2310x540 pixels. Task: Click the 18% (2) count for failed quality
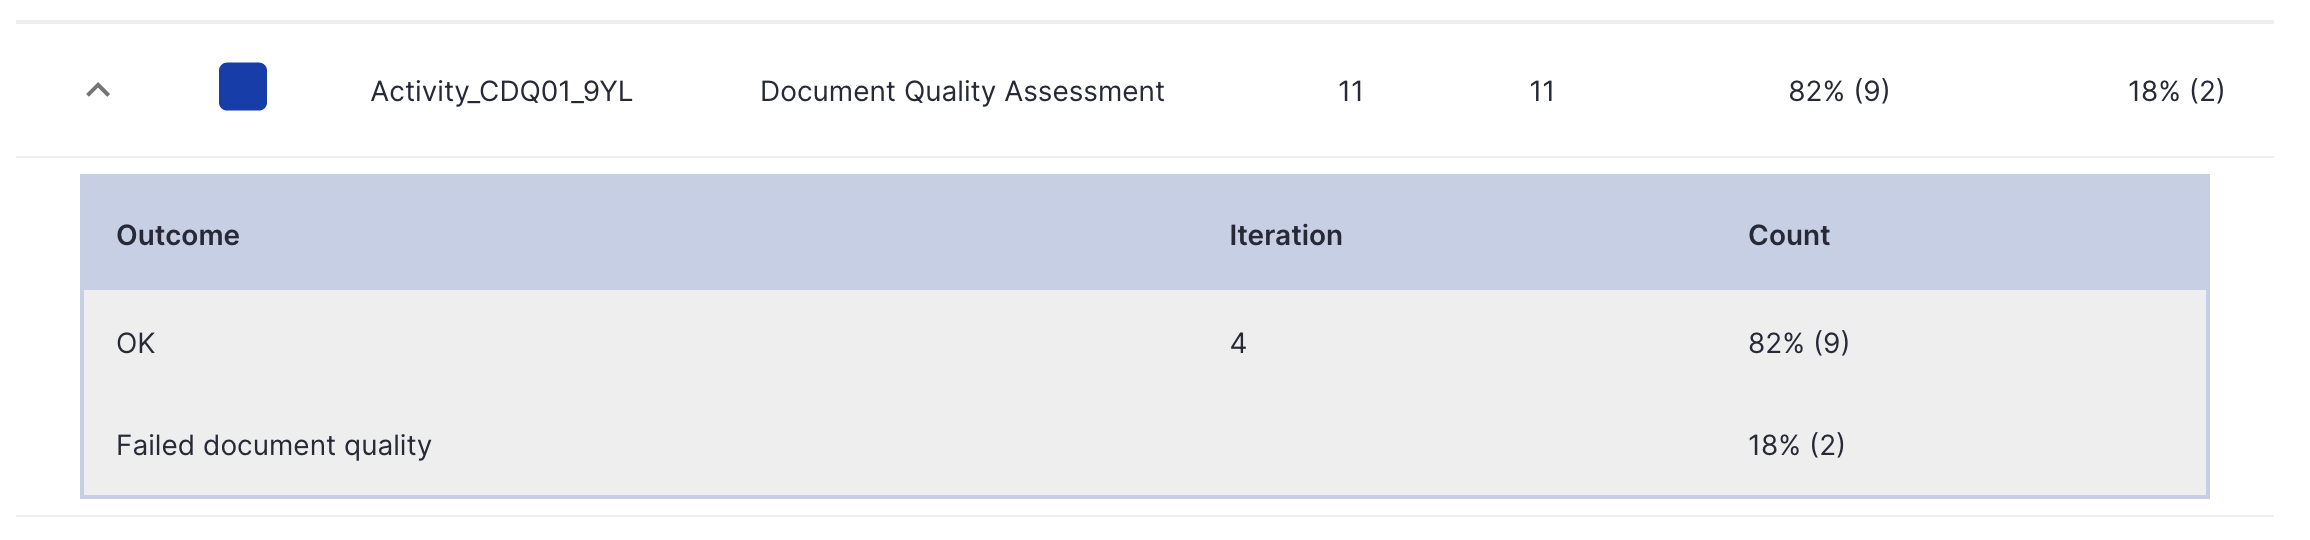coord(1796,445)
